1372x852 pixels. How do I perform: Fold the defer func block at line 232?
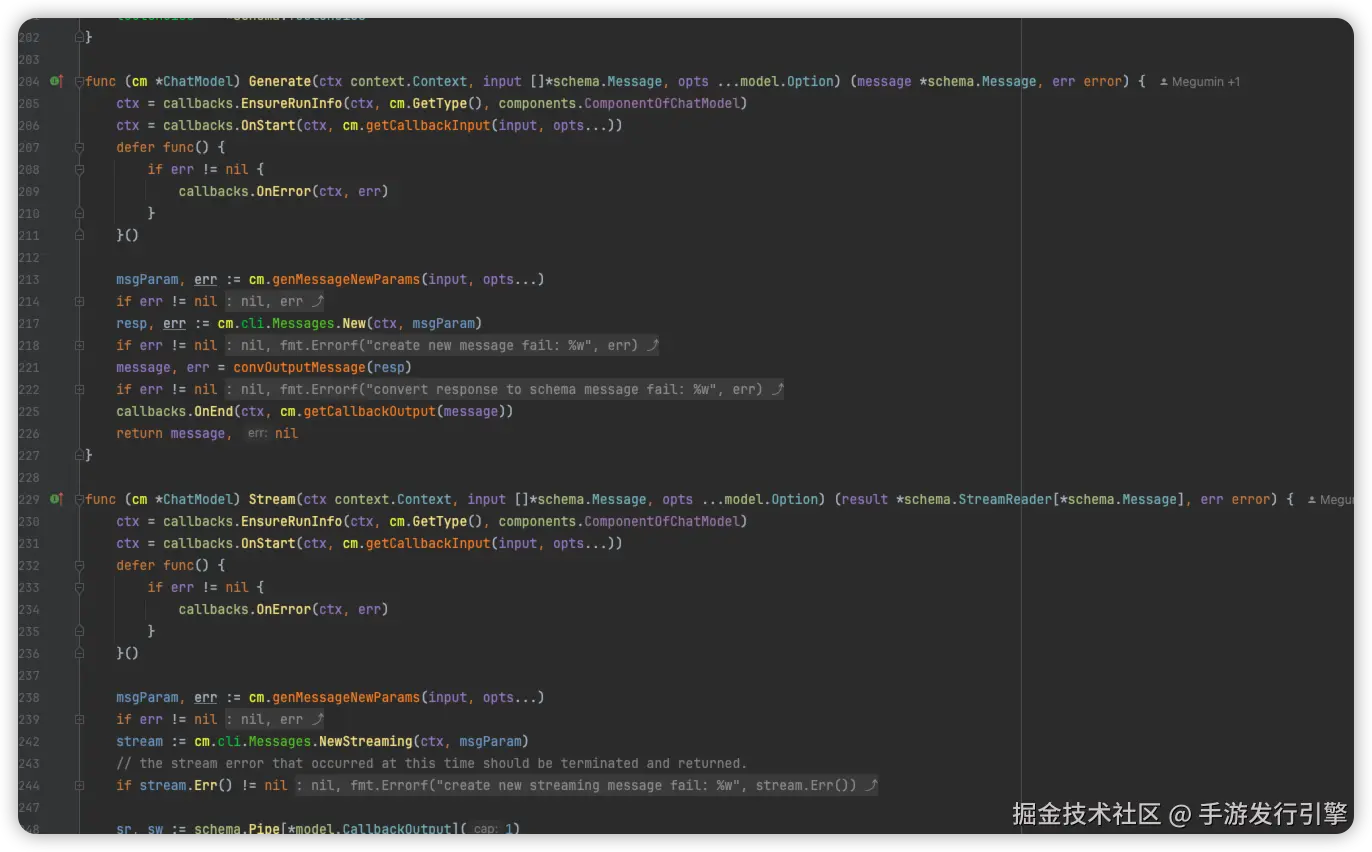[x=80, y=565]
